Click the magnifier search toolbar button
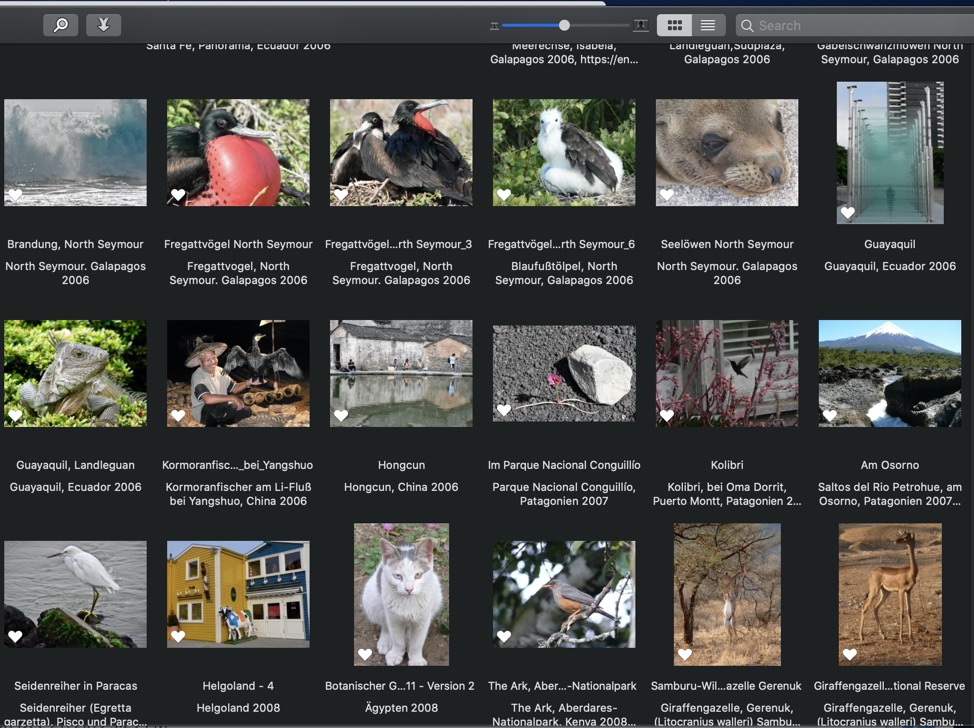 click(x=60, y=25)
